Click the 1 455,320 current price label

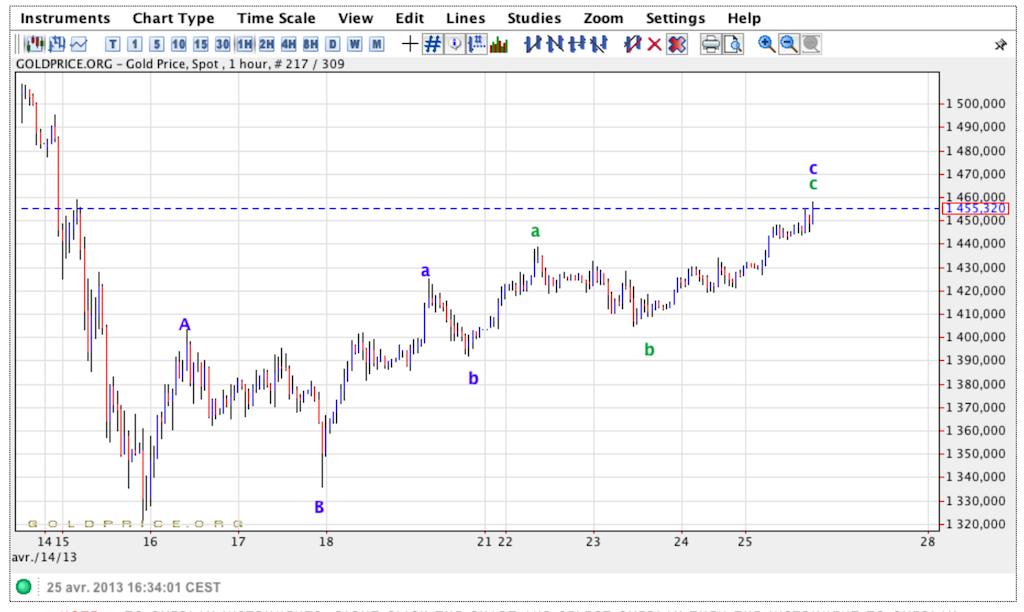pyautogui.click(x=976, y=209)
